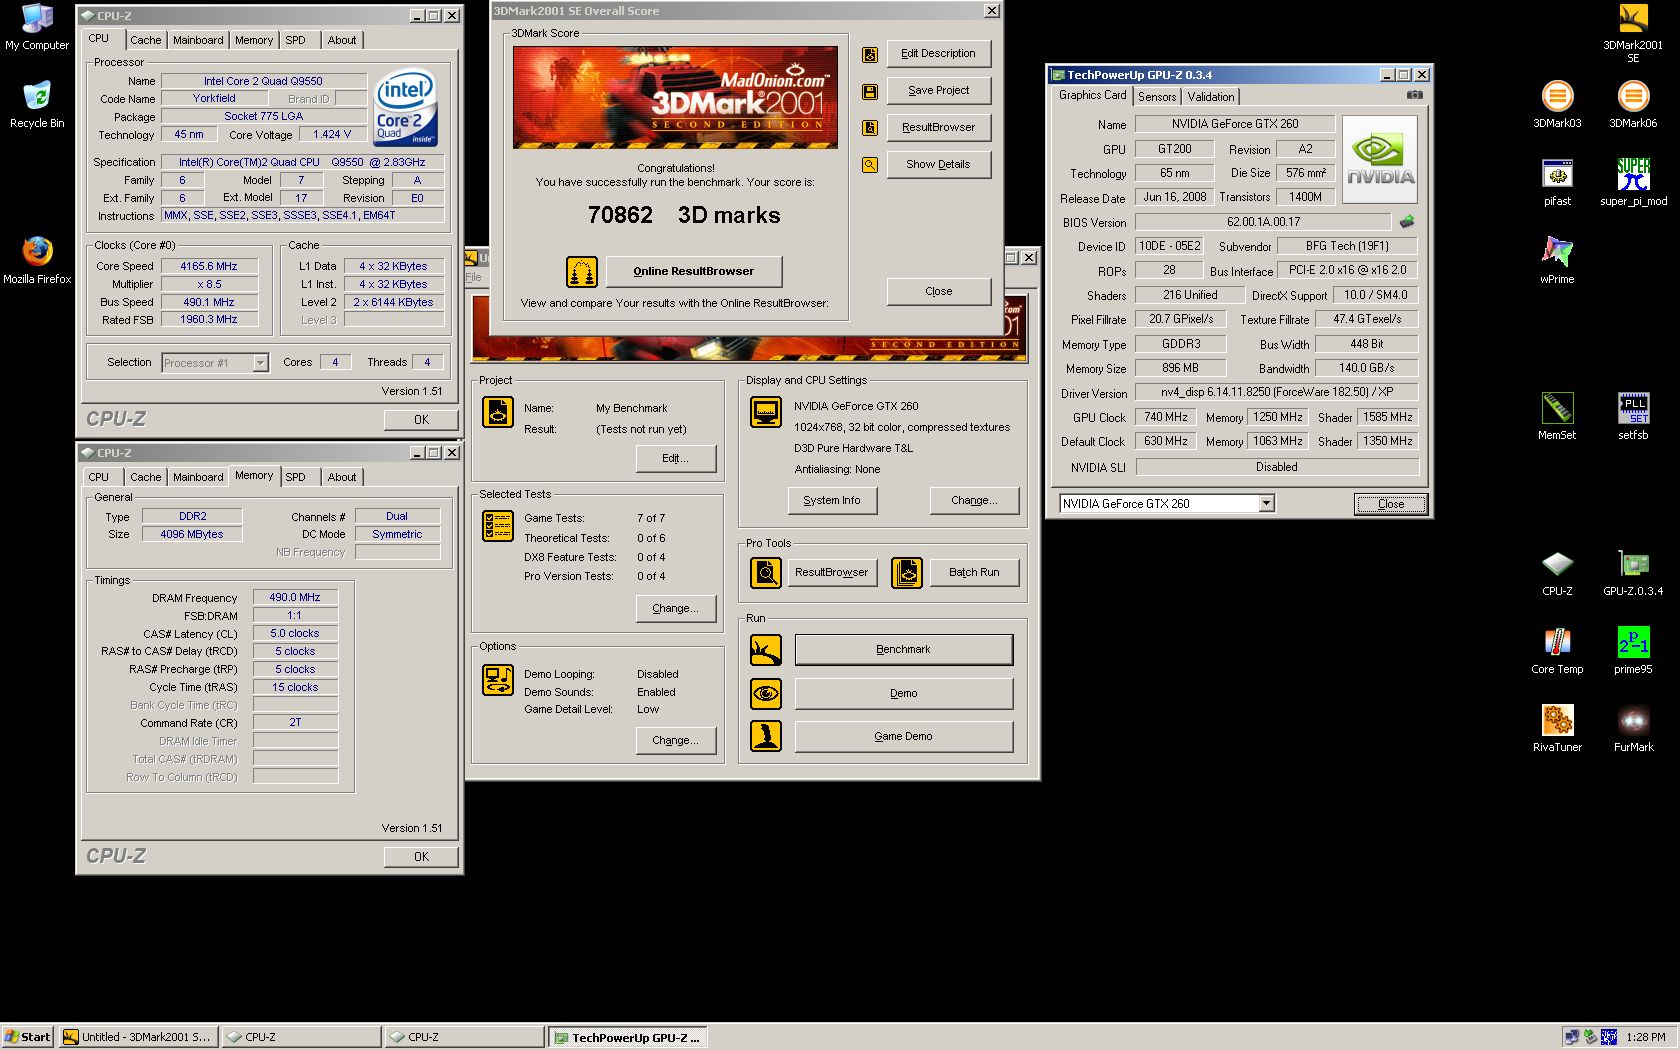Click the Edit Description icon in 3DMark score
The height and width of the screenshot is (1050, 1680).
(870, 54)
